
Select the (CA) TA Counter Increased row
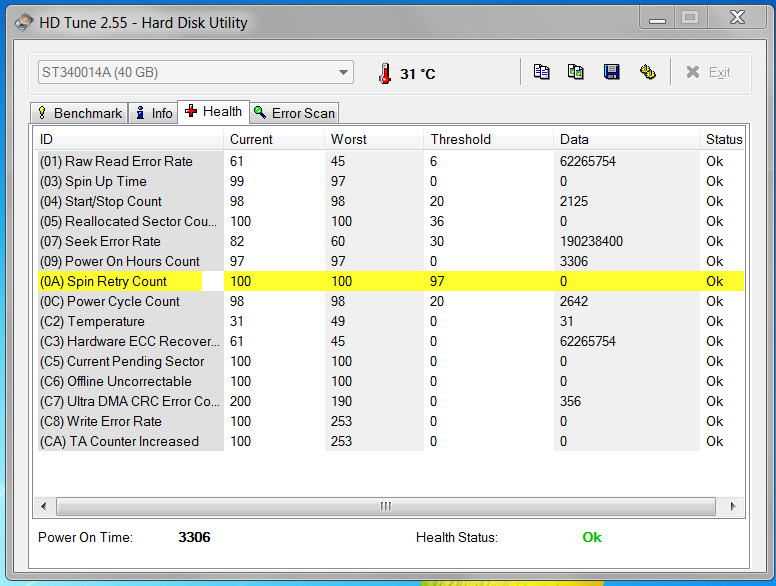tap(391, 441)
